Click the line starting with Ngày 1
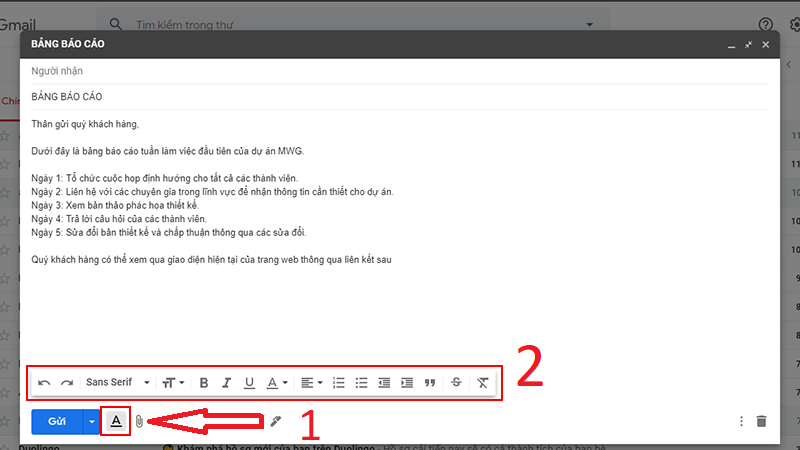 pos(165,178)
